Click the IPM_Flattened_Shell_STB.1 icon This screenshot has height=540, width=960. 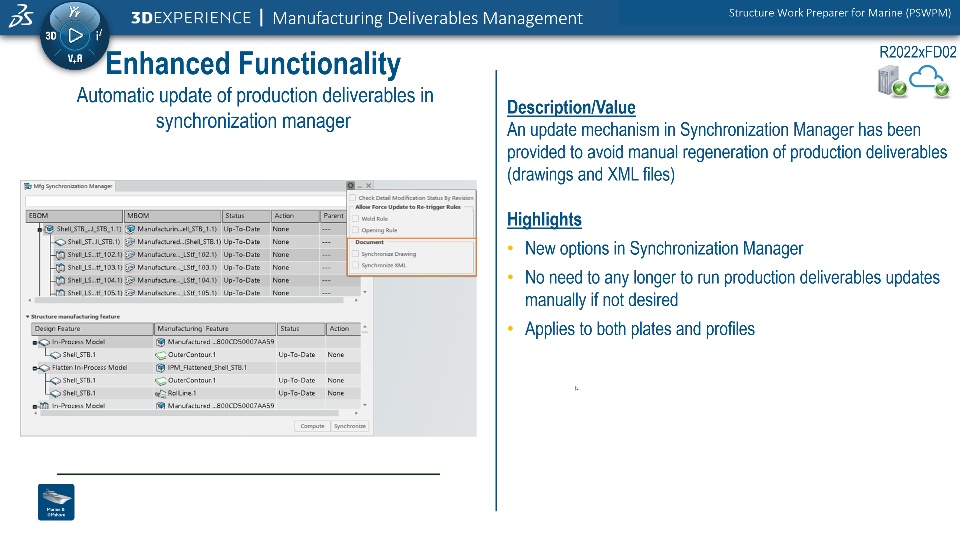[161, 368]
